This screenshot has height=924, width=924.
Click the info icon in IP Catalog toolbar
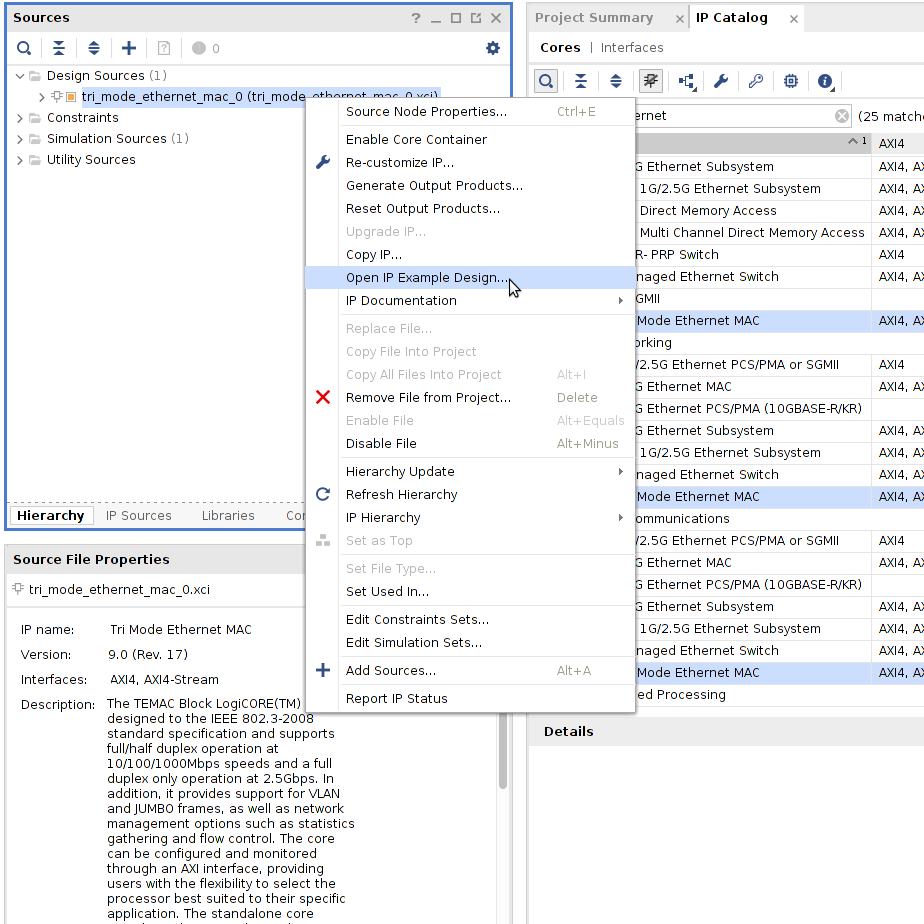click(826, 81)
